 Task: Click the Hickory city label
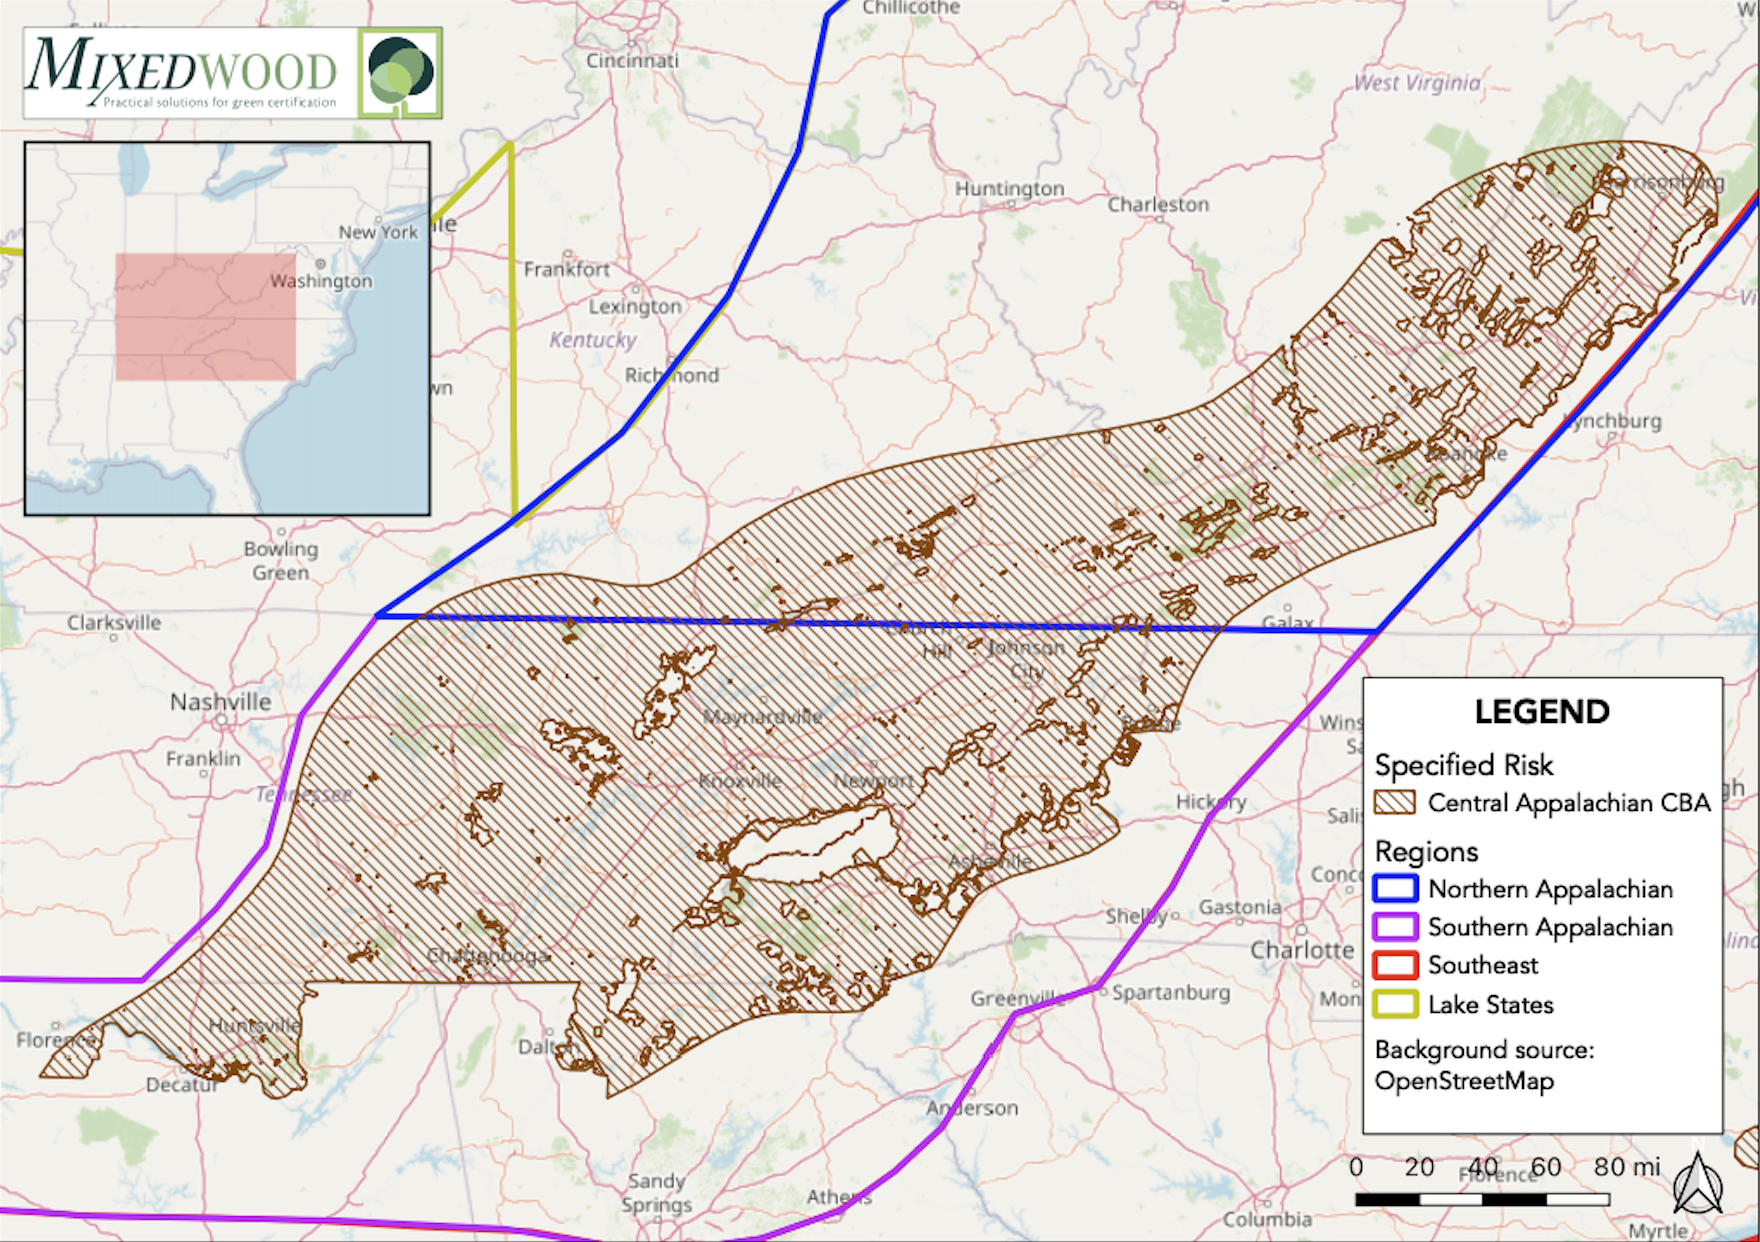(x=1211, y=802)
